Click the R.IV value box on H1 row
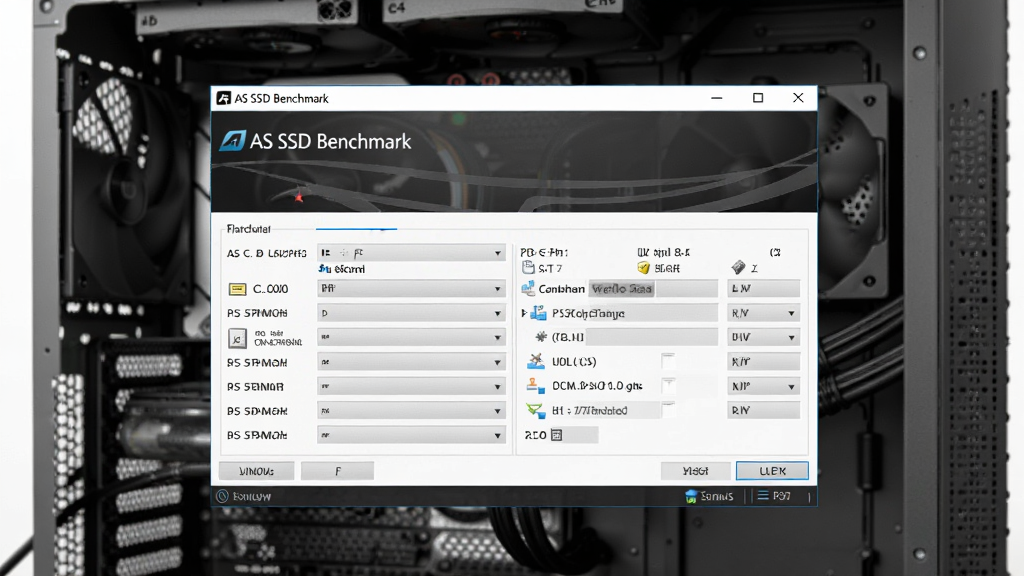The height and width of the screenshot is (576, 1024). tap(763, 411)
